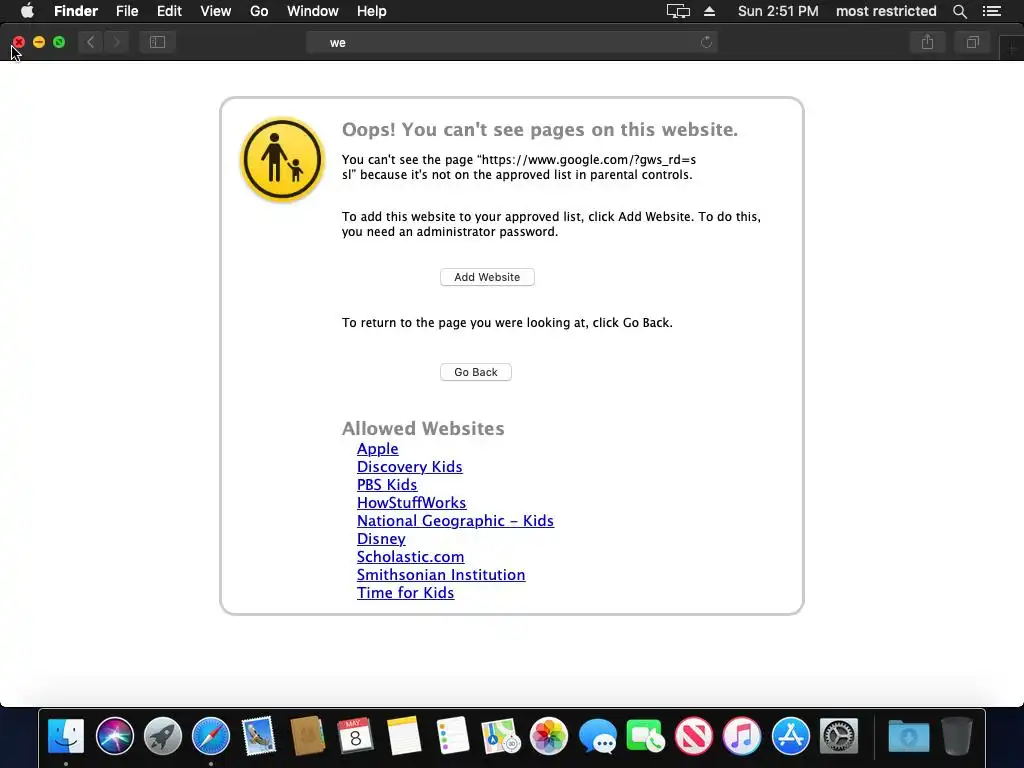This screenshot has height=768, width=1024.
Task: Open the Mail app in the Dock
Action: point(259,736)
